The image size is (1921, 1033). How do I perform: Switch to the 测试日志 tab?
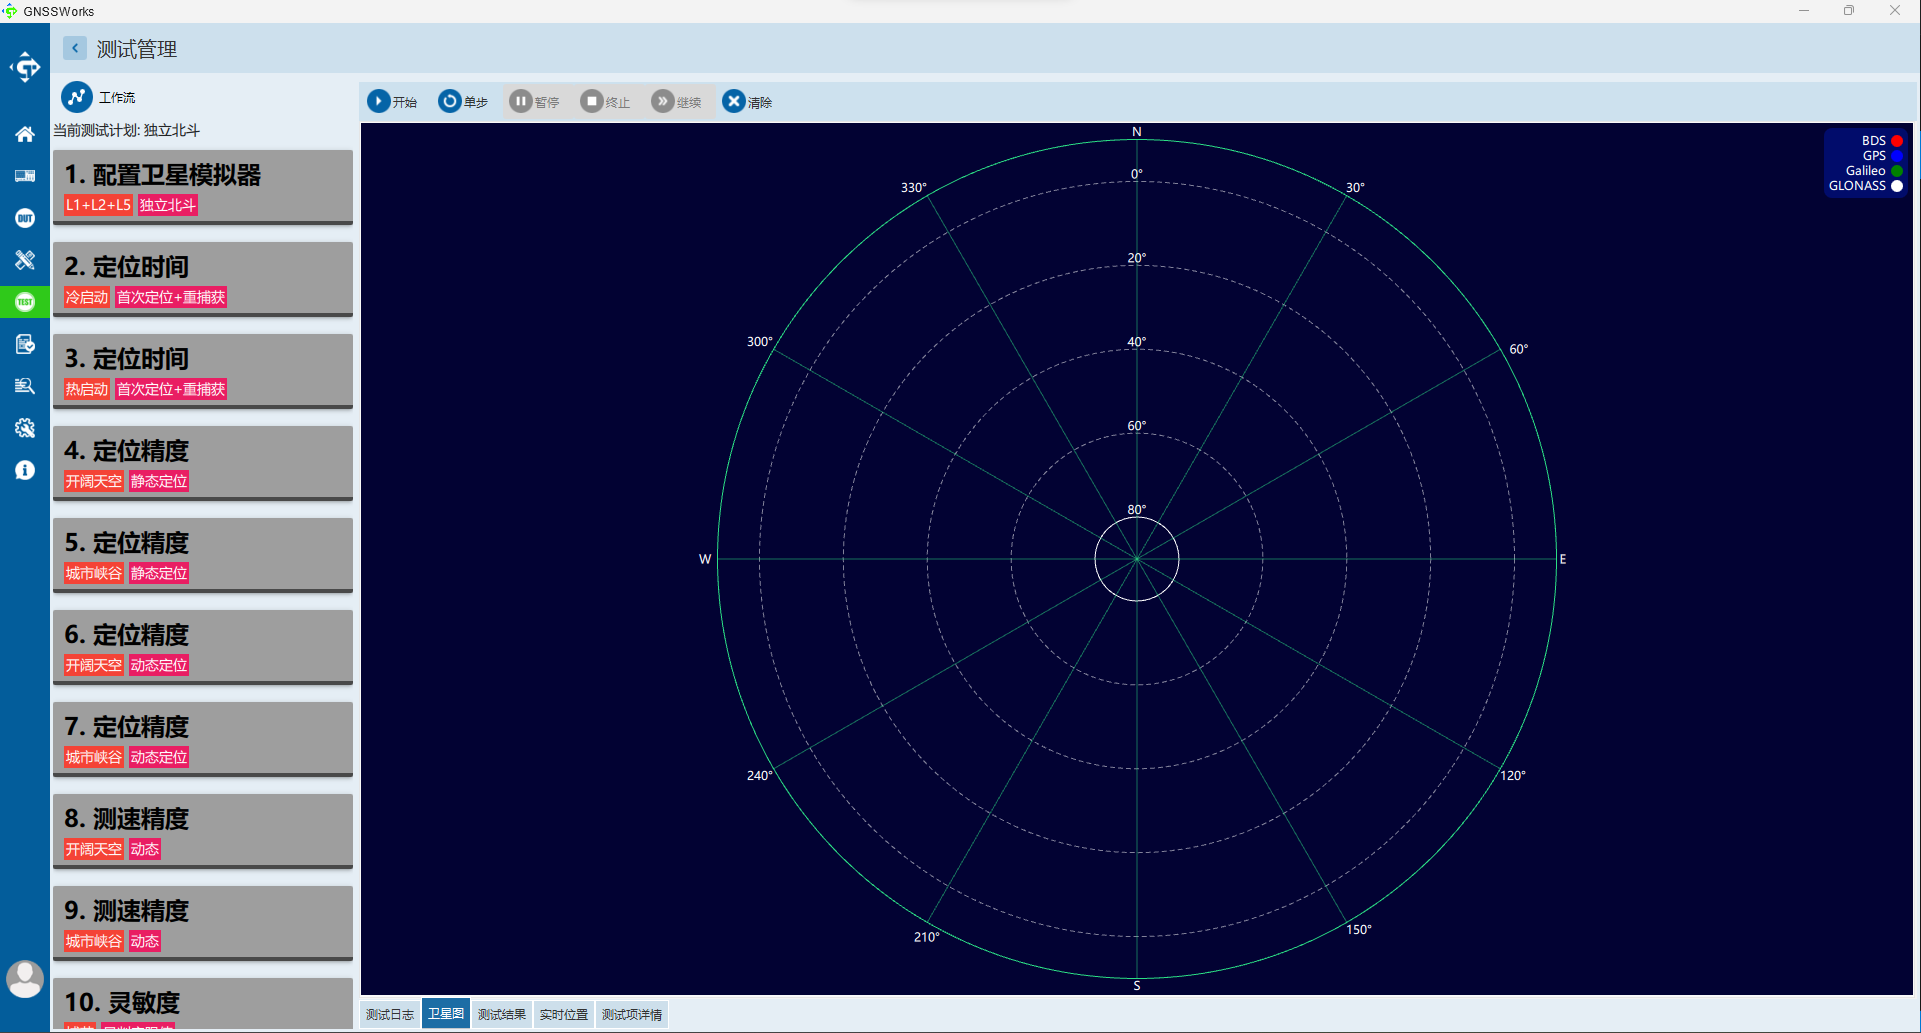point(390,1014)
